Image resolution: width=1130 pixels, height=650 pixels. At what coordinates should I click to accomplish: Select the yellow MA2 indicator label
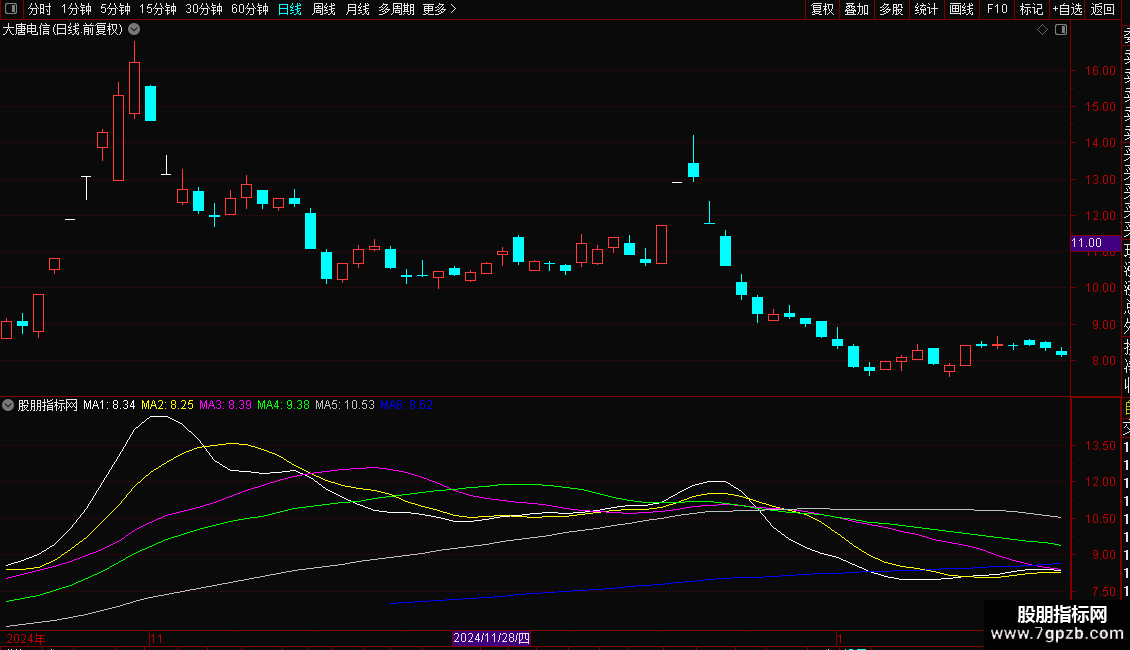(167, 405)
